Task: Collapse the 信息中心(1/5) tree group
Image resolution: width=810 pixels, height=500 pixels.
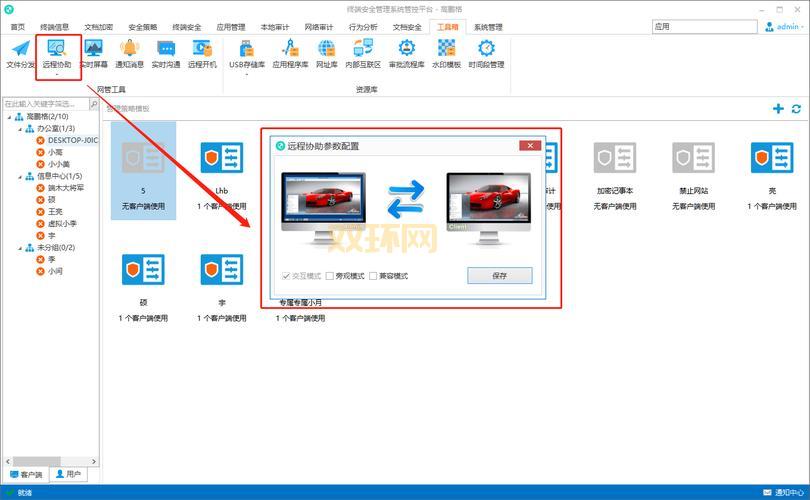Action: click(x=19, y=176)
